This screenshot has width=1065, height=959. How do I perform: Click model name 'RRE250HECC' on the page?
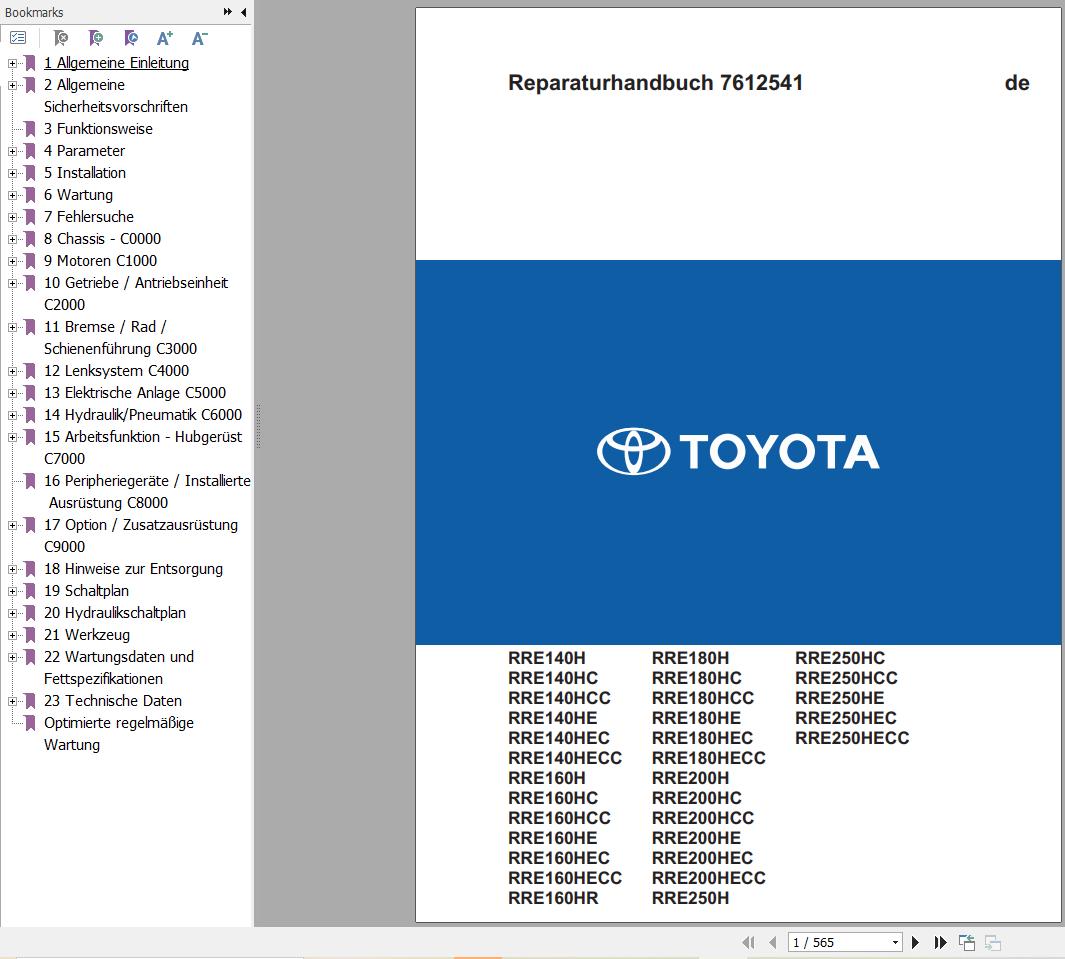tap(852, 738)
